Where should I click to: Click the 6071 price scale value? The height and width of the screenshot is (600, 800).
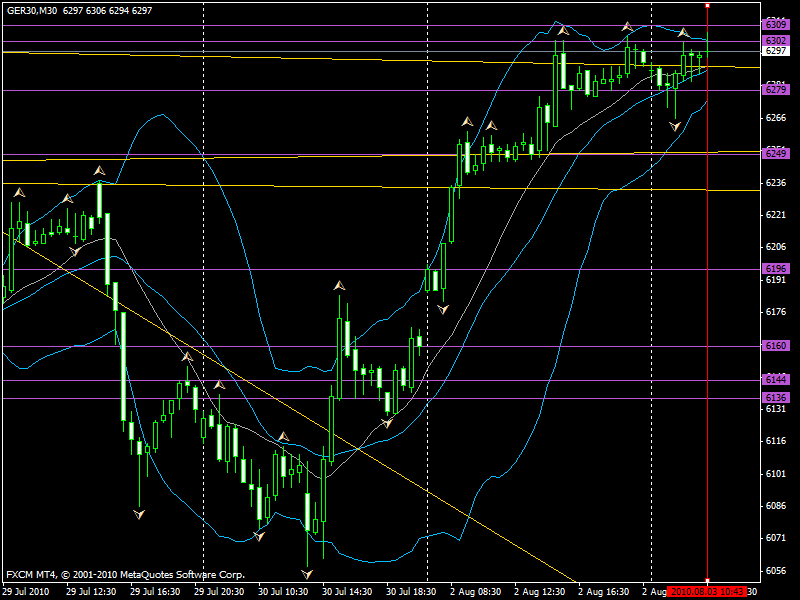[776, 538]
